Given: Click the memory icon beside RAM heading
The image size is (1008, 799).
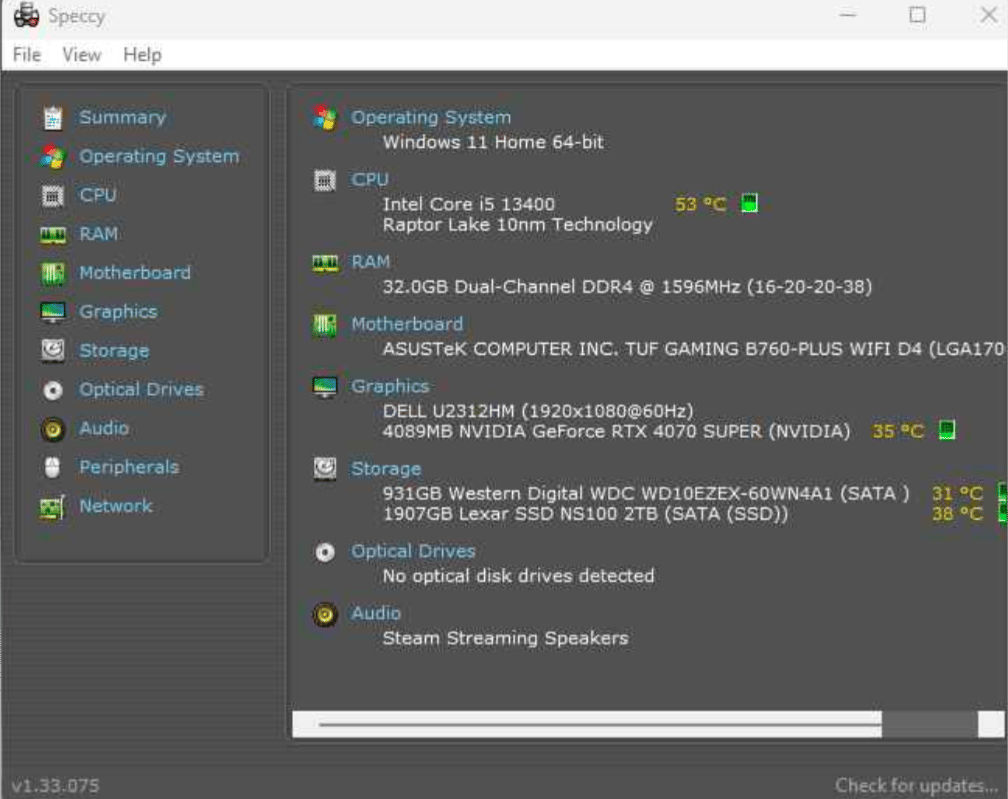Looking at the screenshot, I should coord(325,263).
